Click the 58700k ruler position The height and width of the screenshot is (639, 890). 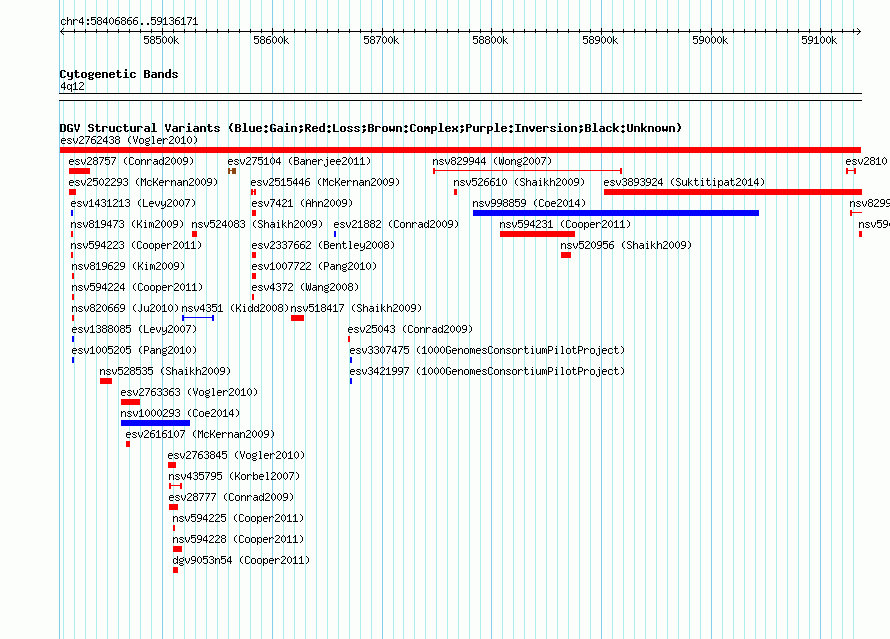point(381,40)
